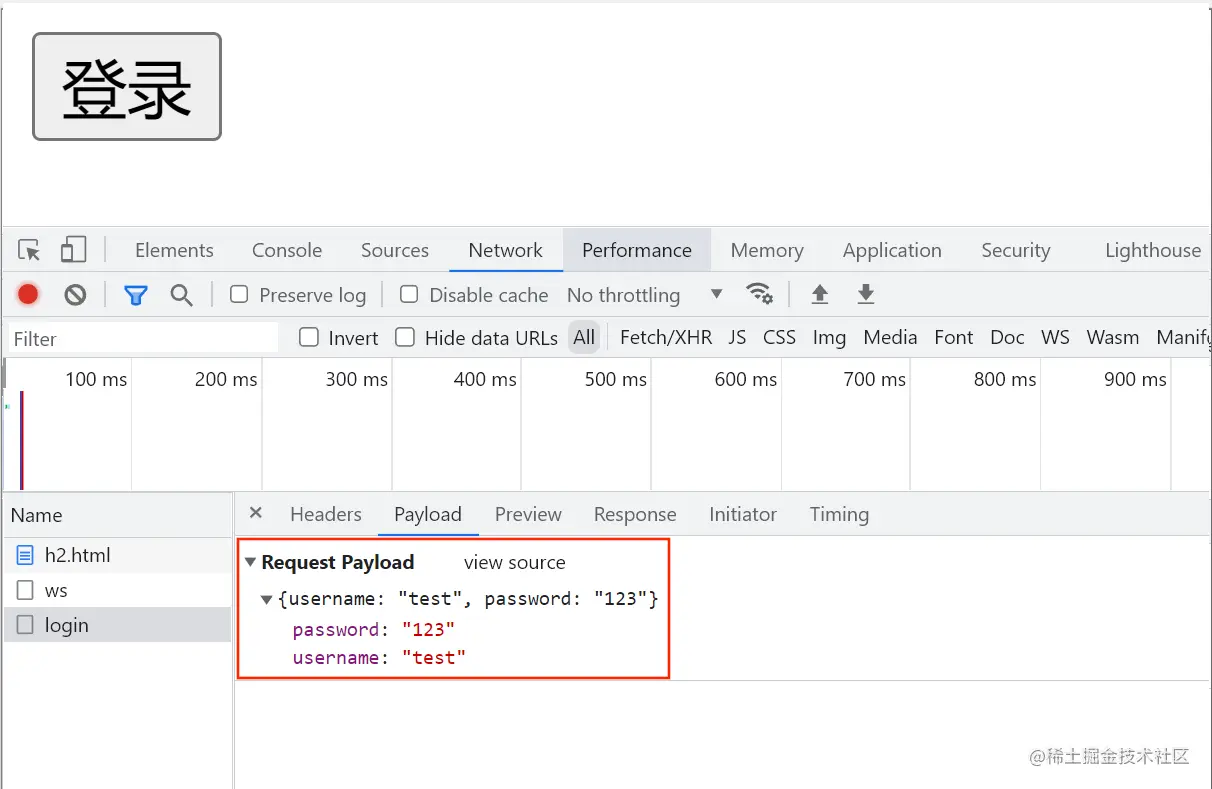Import HAR file upload arrow icon
Screen dimensions: 1212x789
tap(820, 294)
